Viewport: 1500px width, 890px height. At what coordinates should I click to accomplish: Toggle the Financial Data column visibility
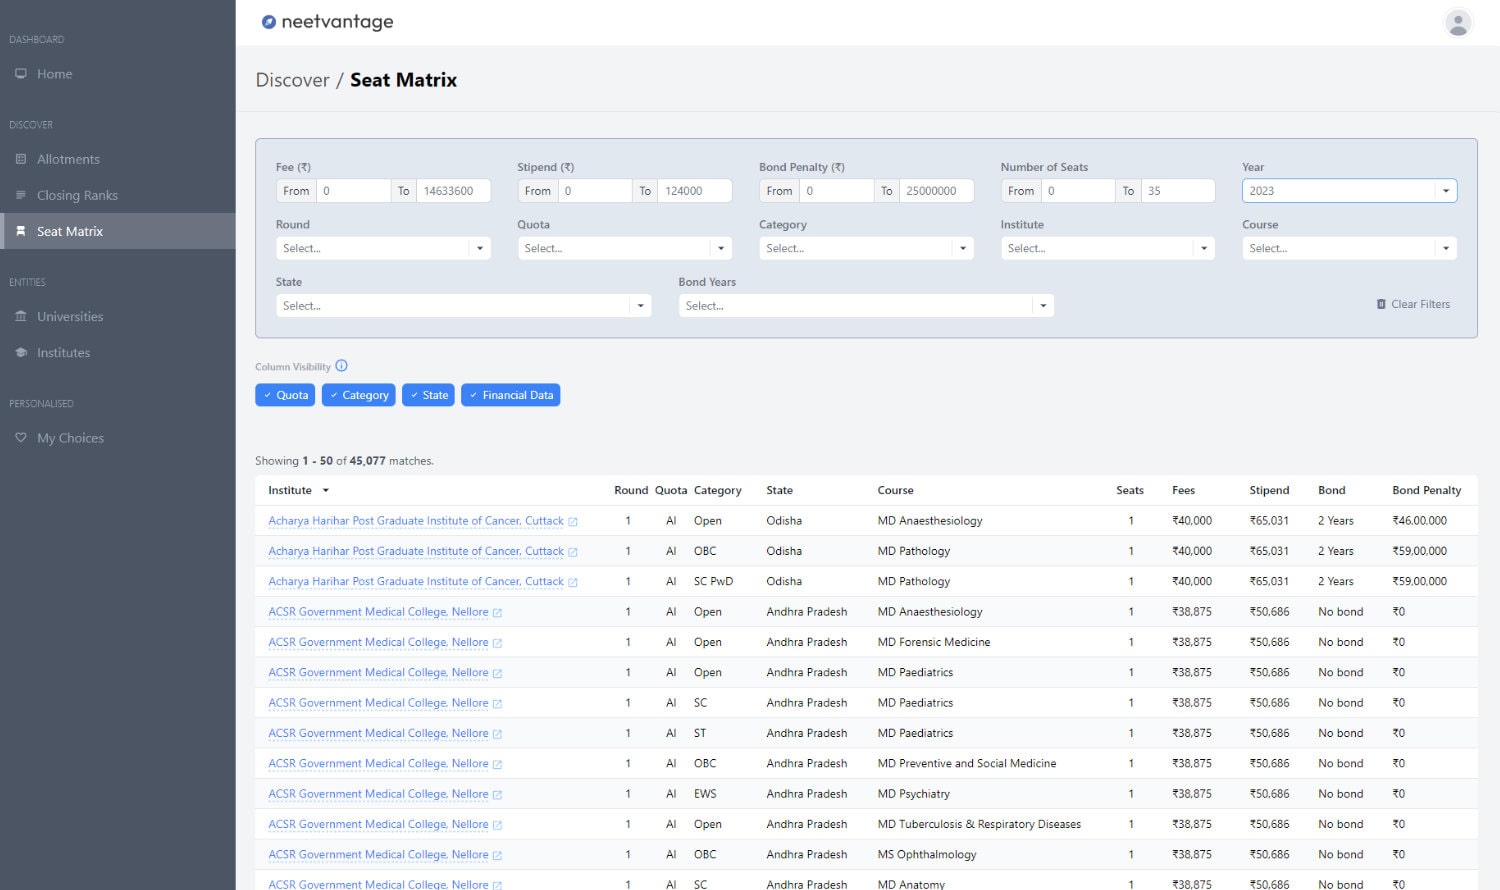(510, 395)
